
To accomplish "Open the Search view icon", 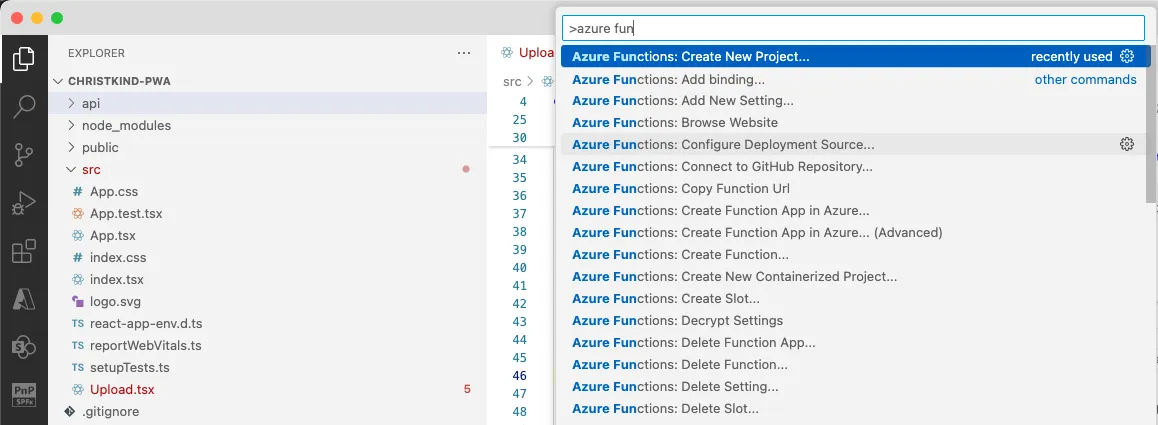I will coord(24,106).
